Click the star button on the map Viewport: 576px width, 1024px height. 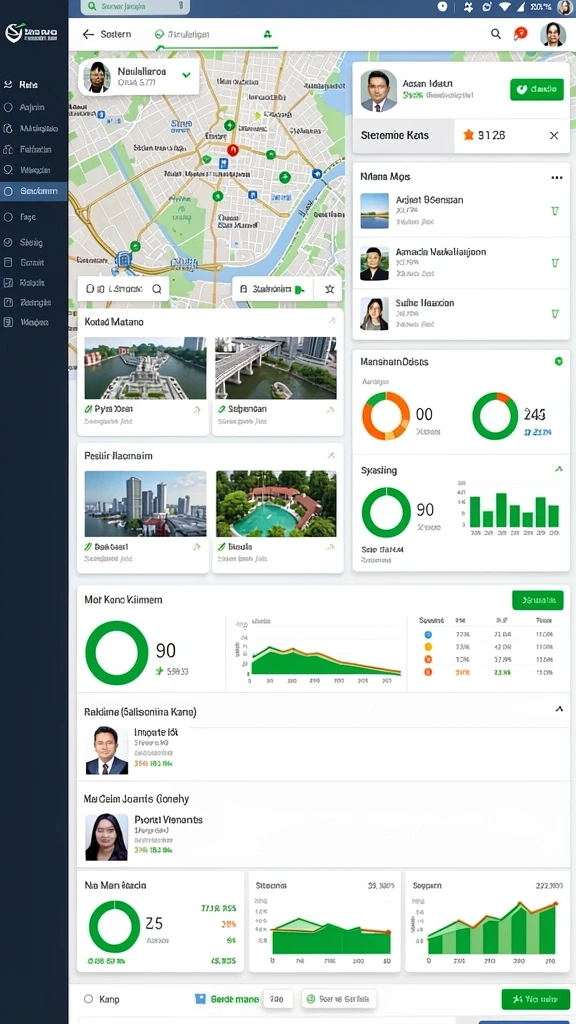pyautogui.click(x=328, y=288)
